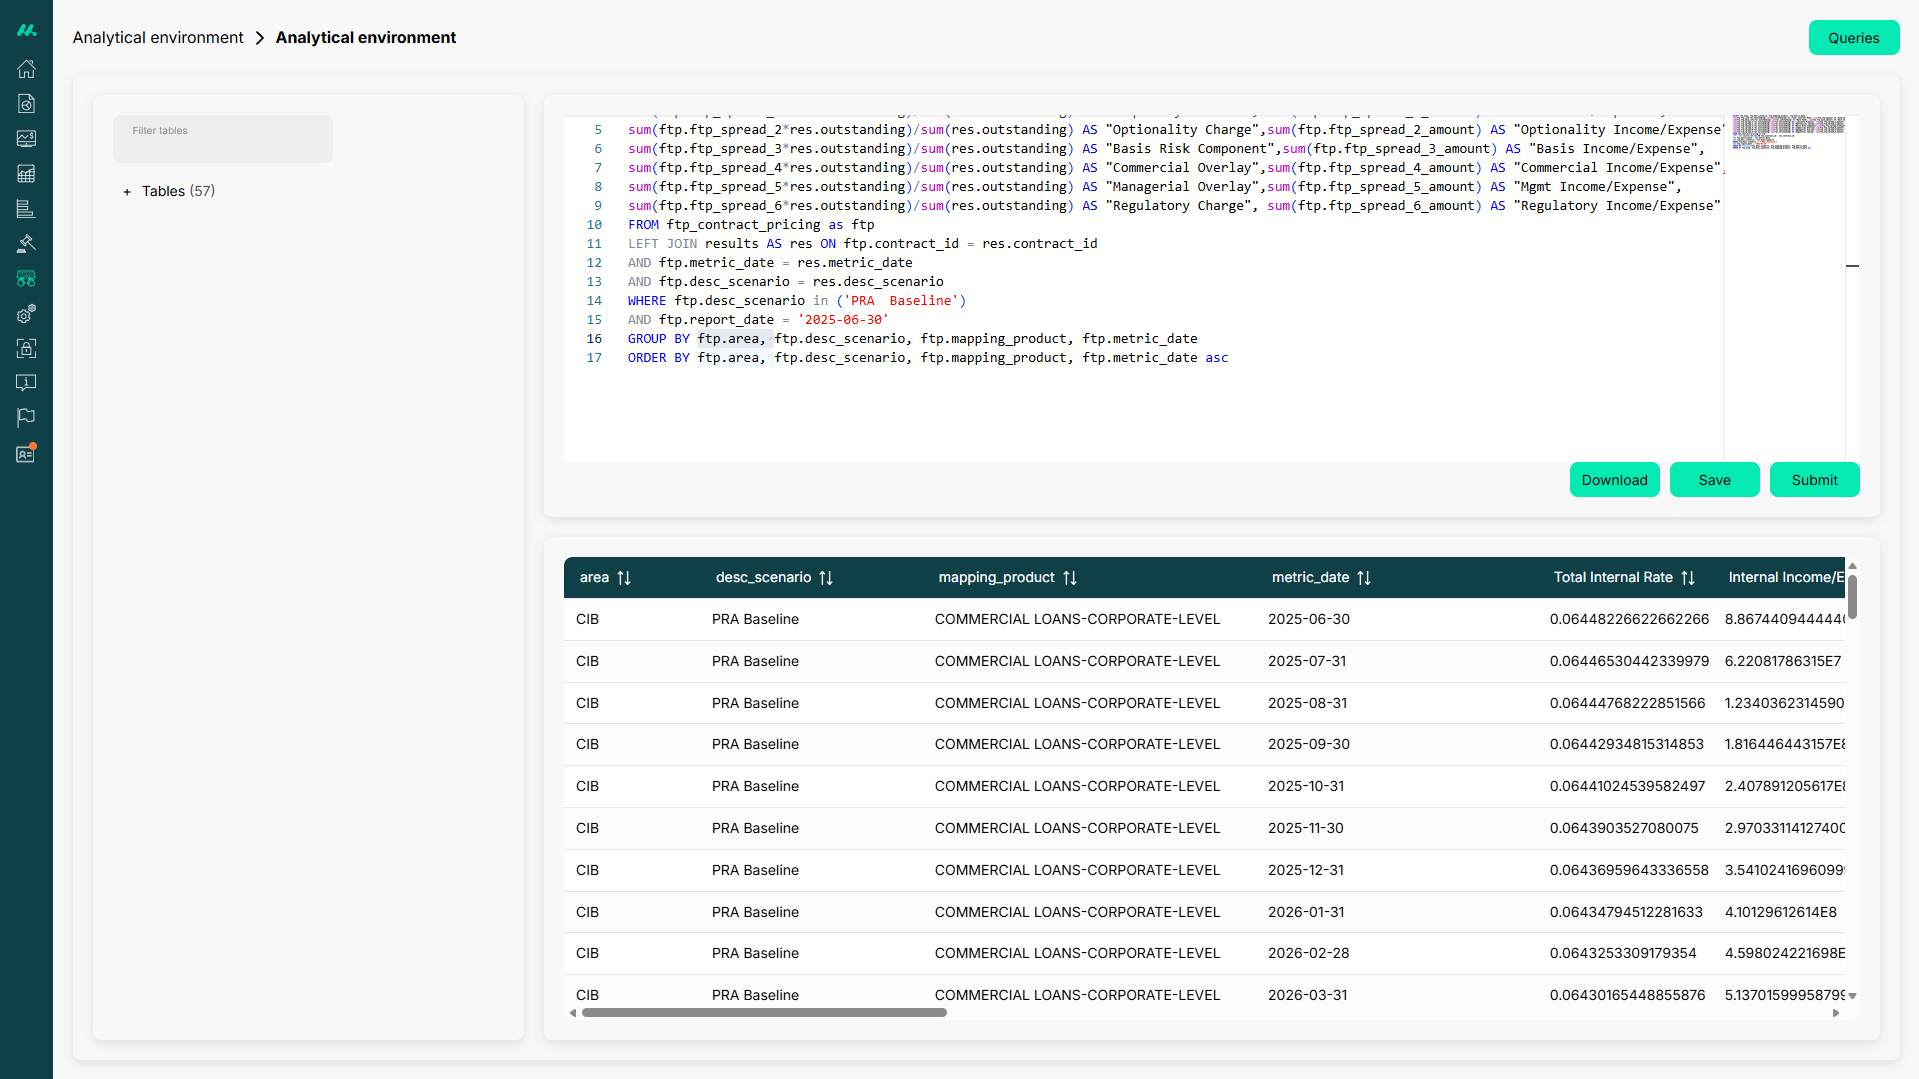Click the Tables (57) label
This screenshot has height=1079, width=1919.
(178, 192)
